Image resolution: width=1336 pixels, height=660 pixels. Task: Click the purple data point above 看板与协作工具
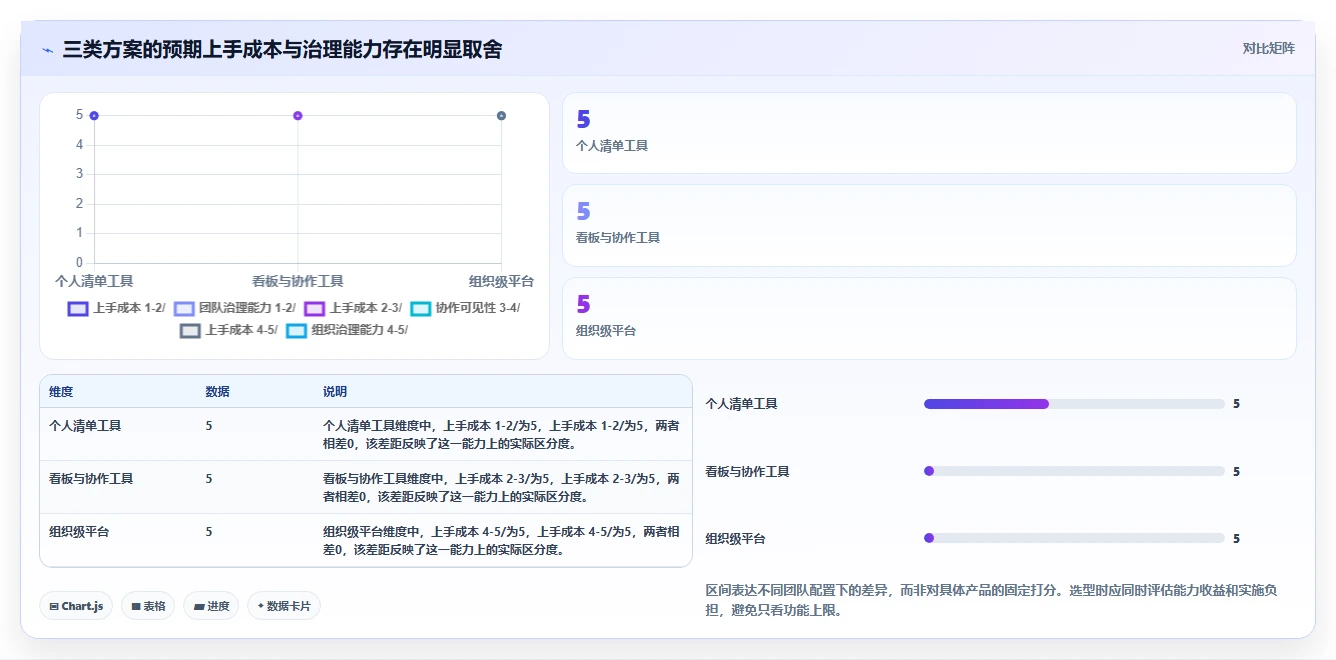click(298, 116)
